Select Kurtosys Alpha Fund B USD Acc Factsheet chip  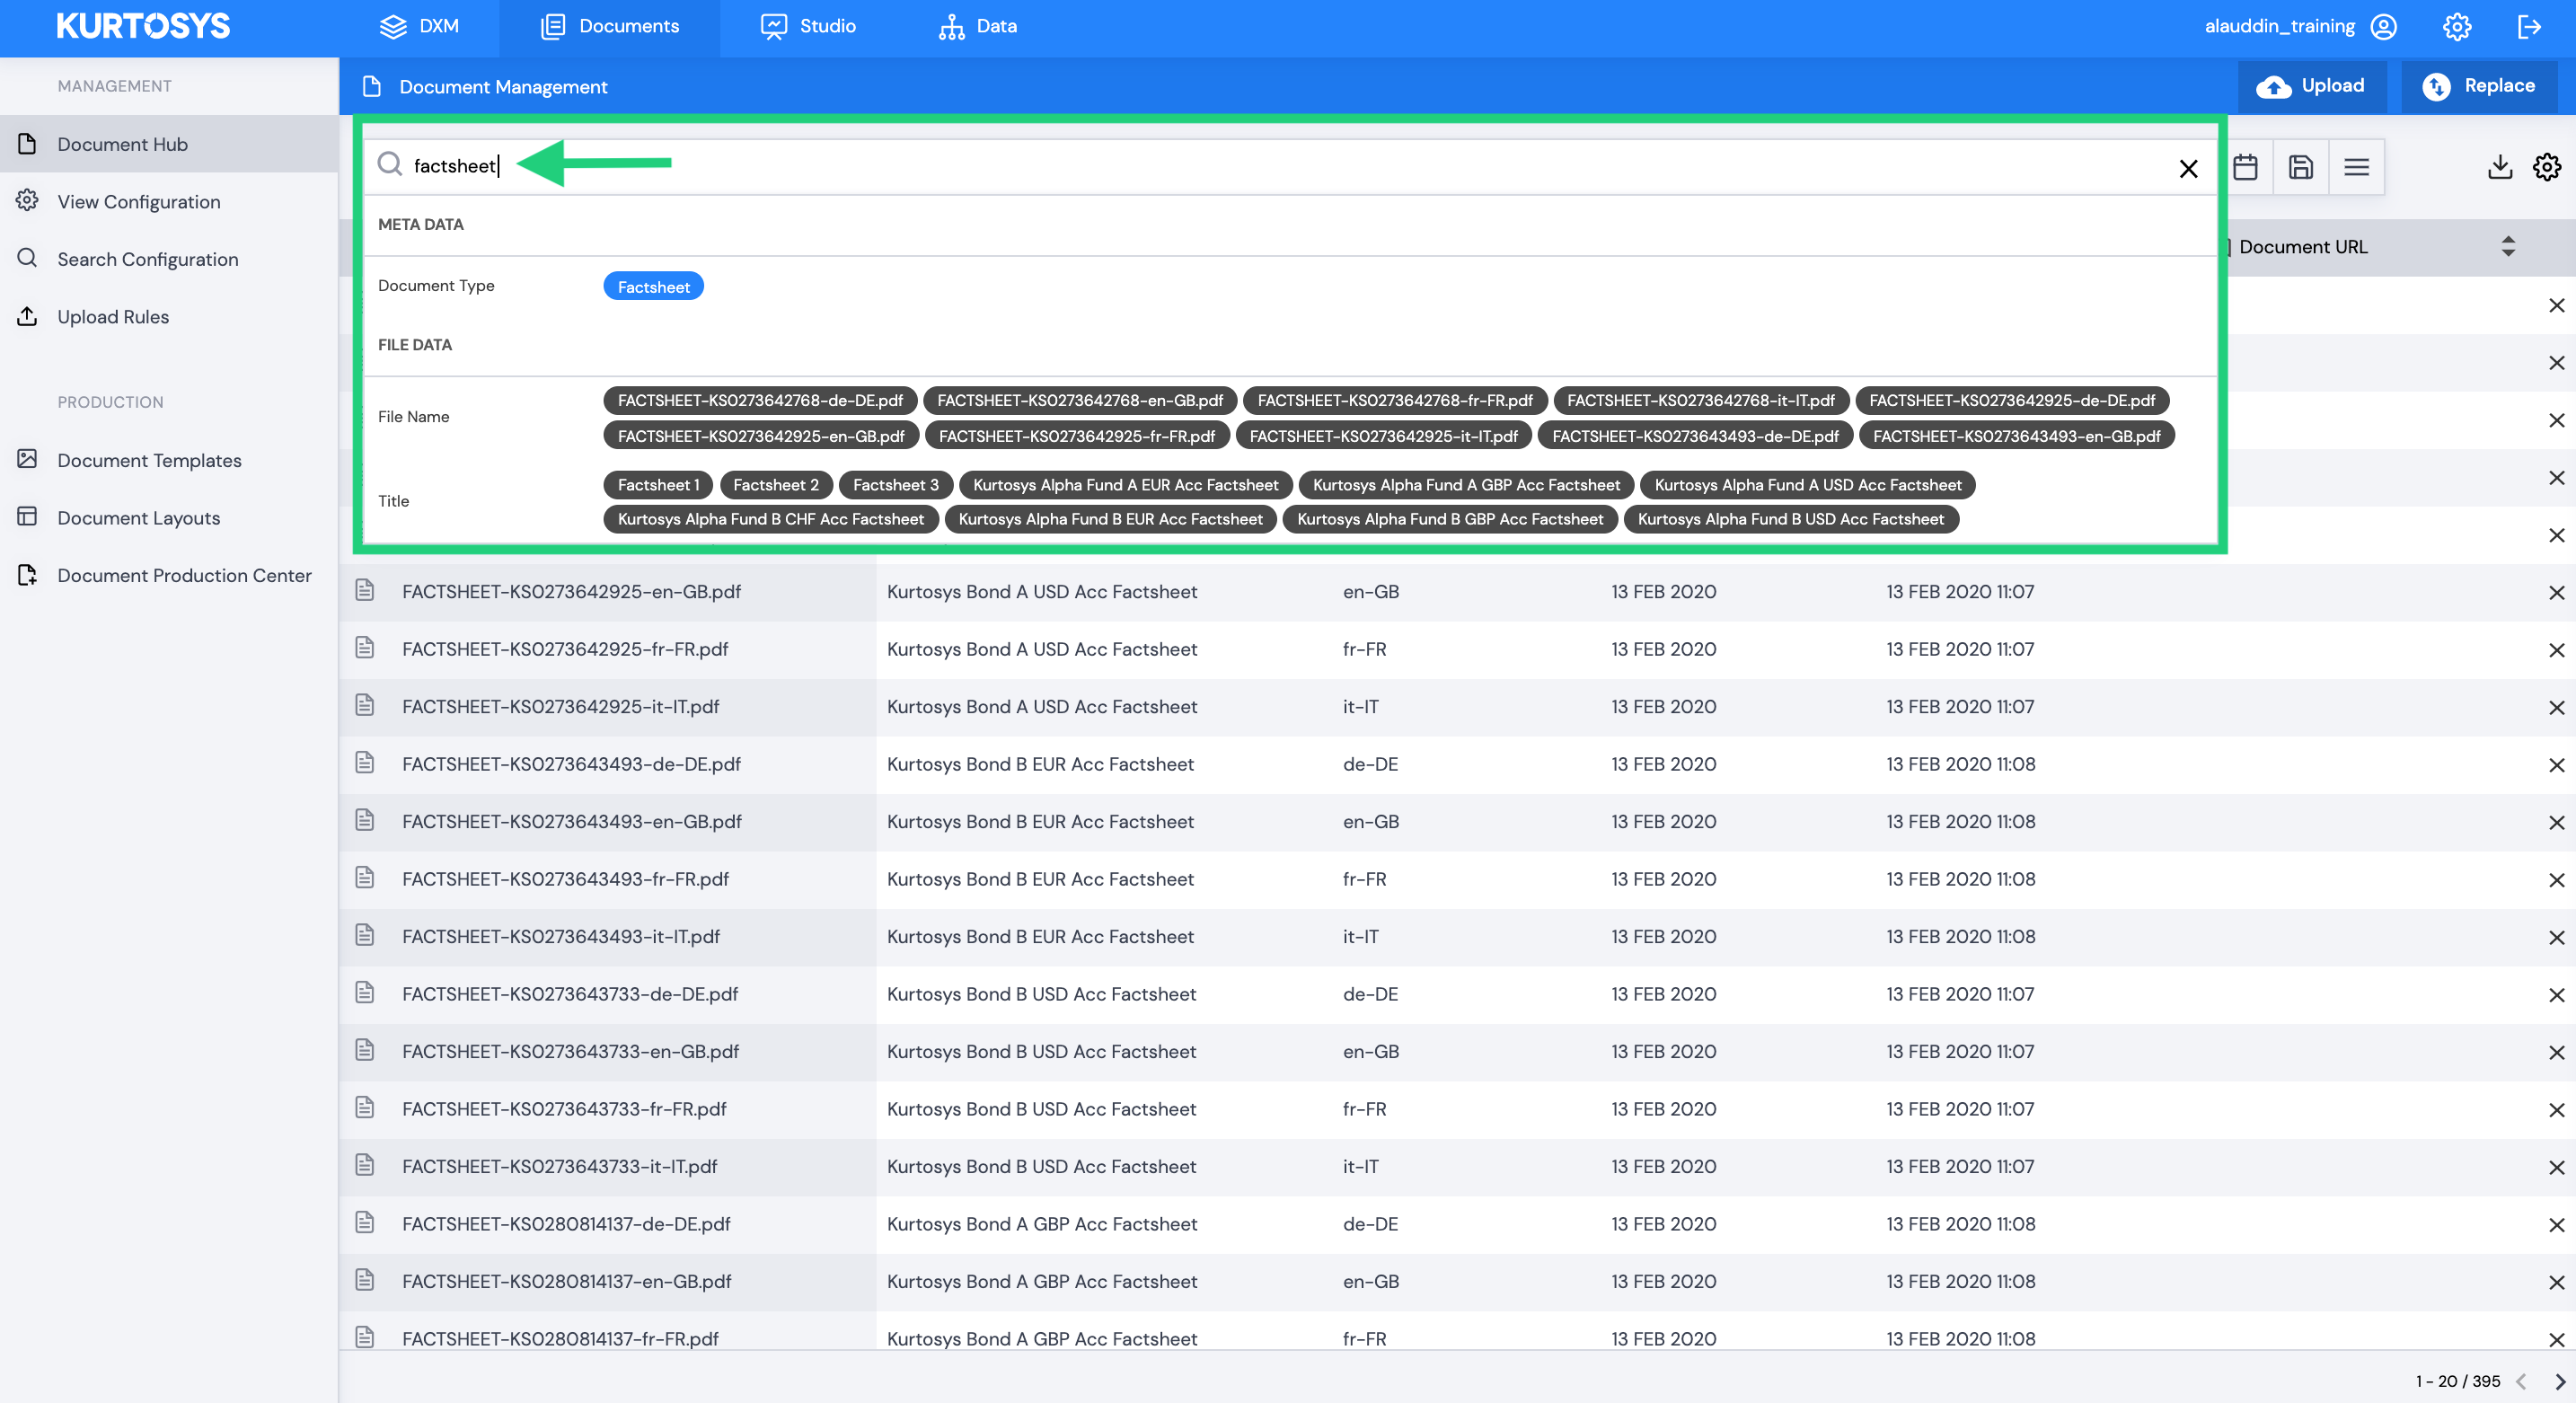[1791, 519]
